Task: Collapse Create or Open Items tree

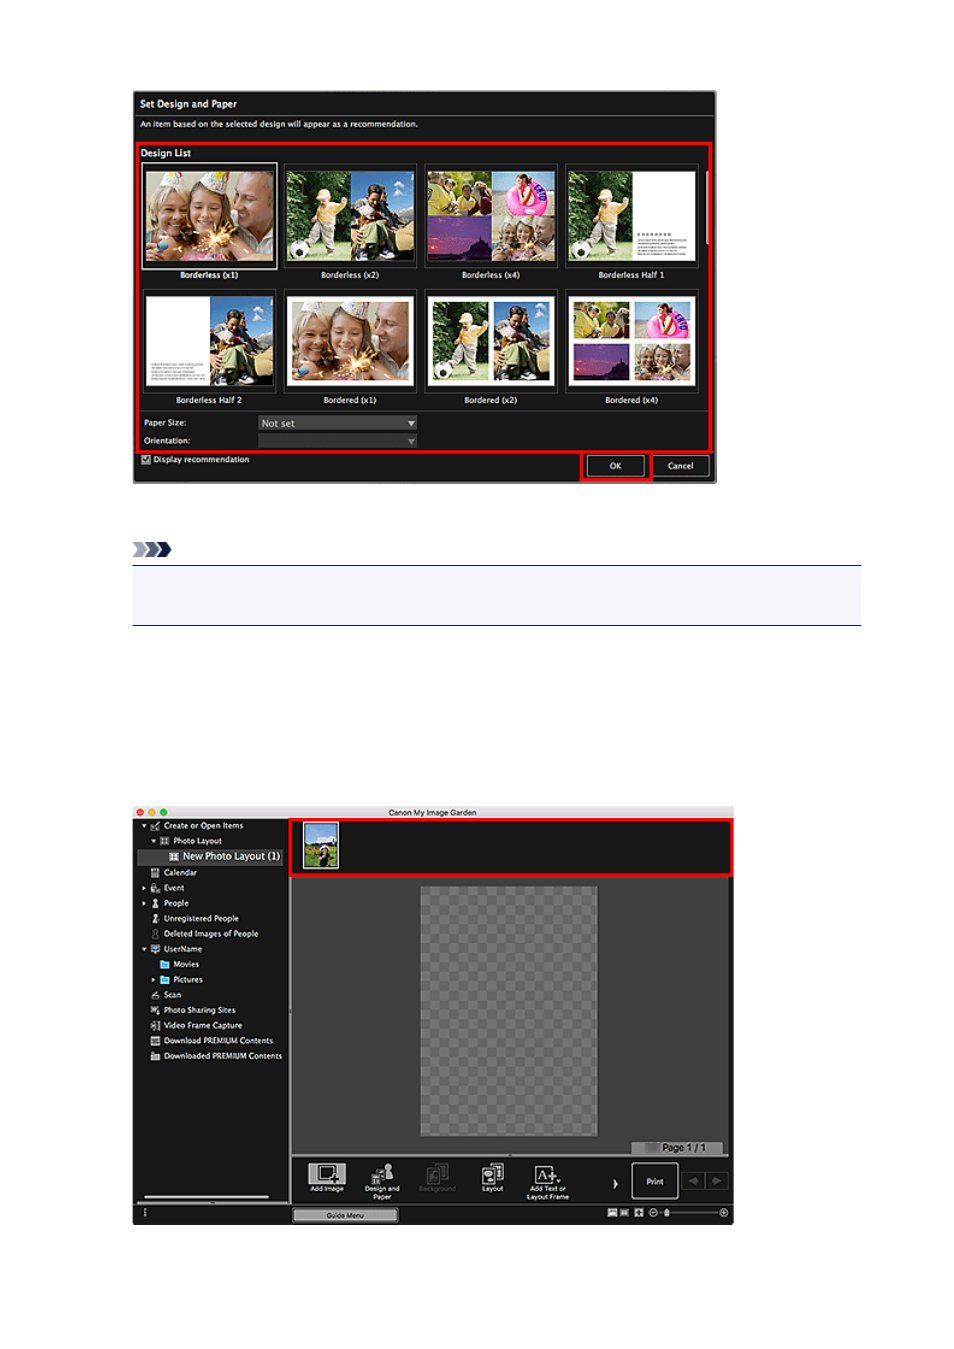Action: [x=144, y=826]
